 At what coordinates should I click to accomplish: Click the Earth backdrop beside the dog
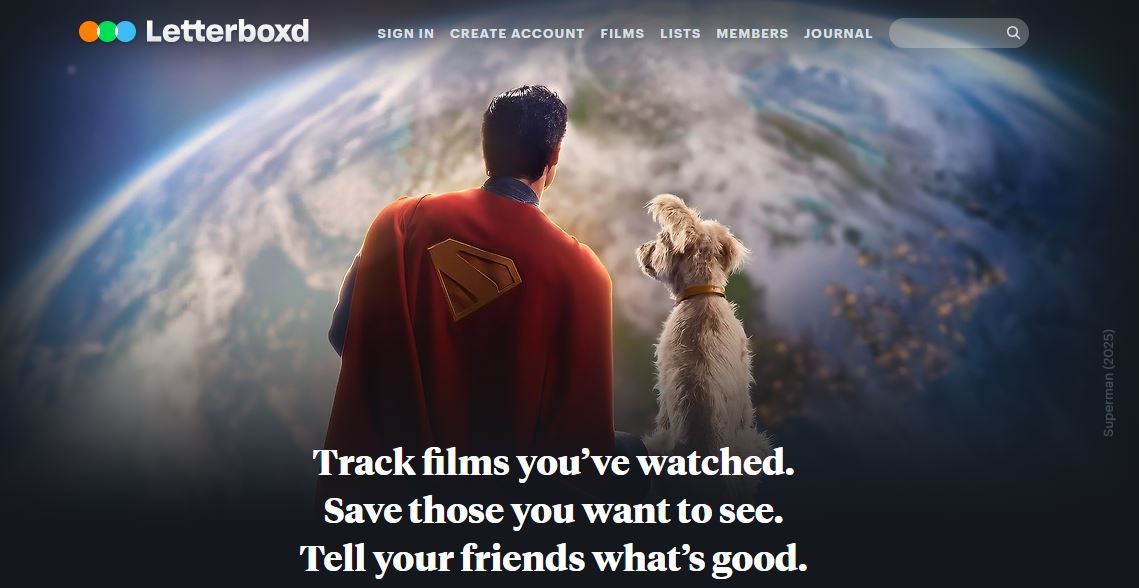[872, 291]
